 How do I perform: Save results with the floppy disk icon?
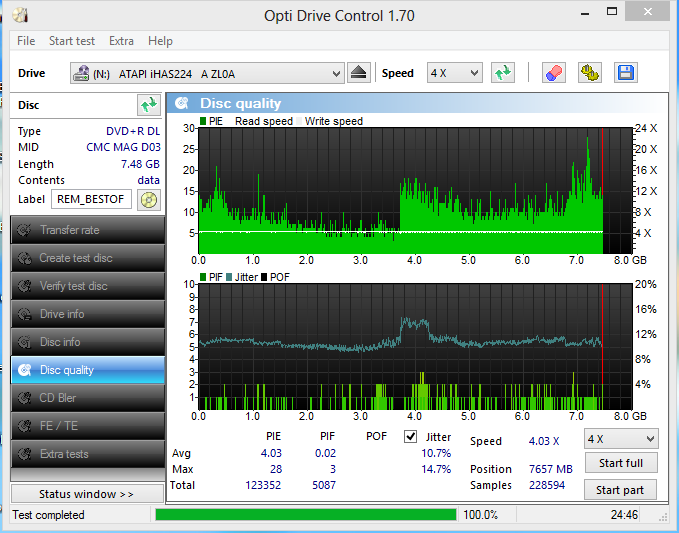[x=626, y=73]
